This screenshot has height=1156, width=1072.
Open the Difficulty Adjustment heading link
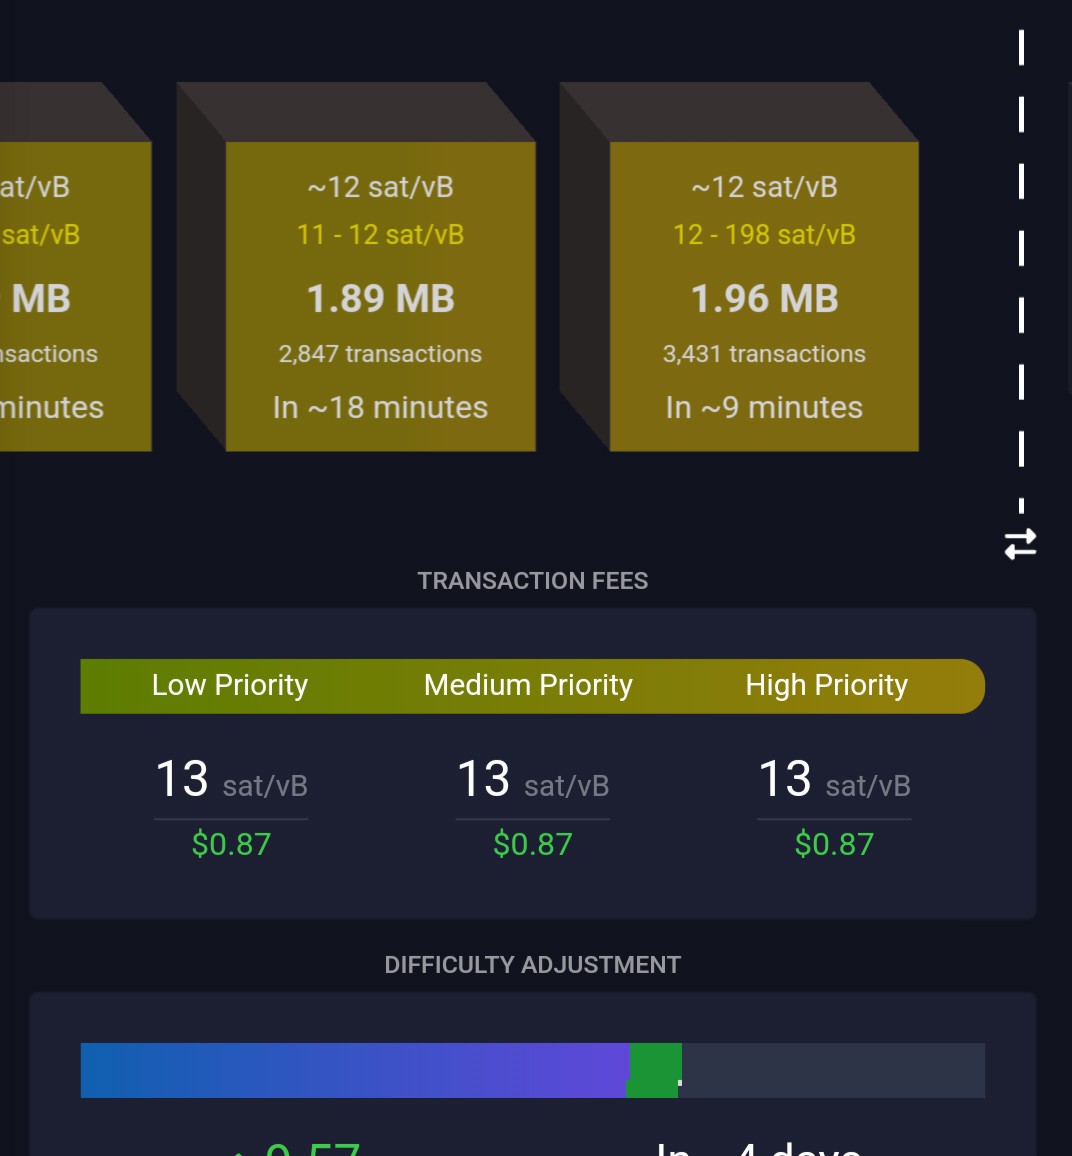pos(532,965)
